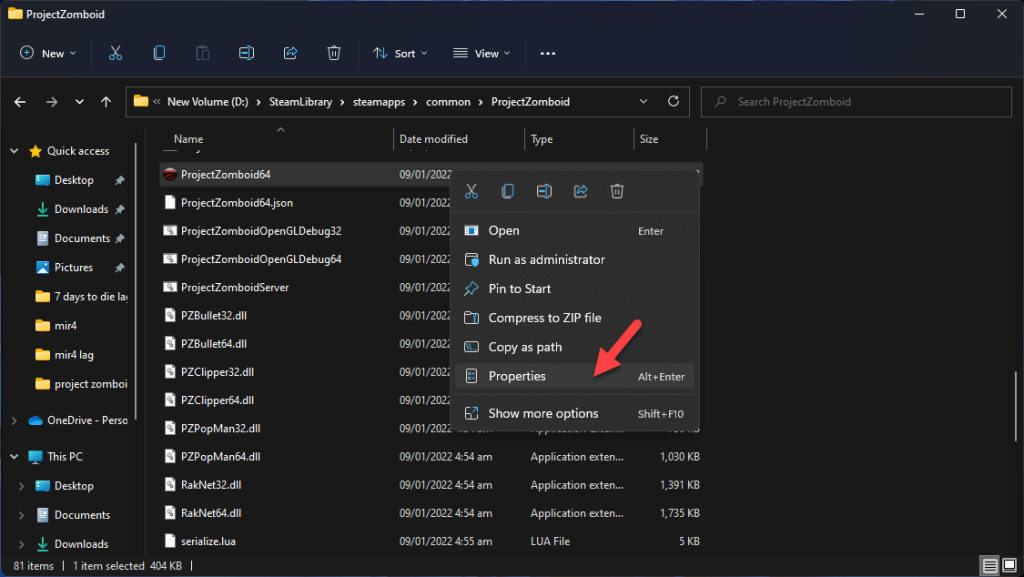Select the PZPopMan64.dll file

click(221, 456)
